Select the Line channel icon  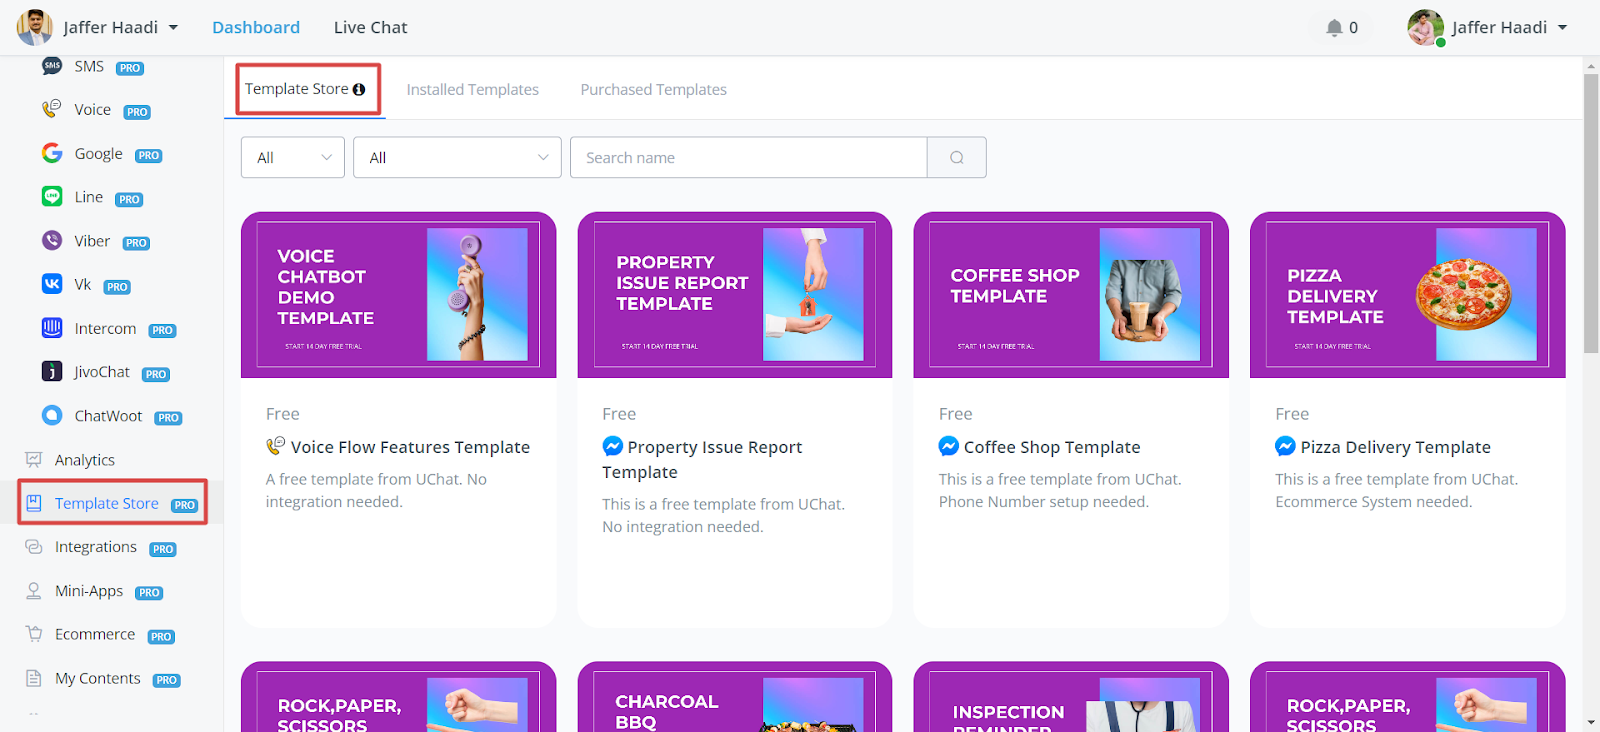point(52,196)
